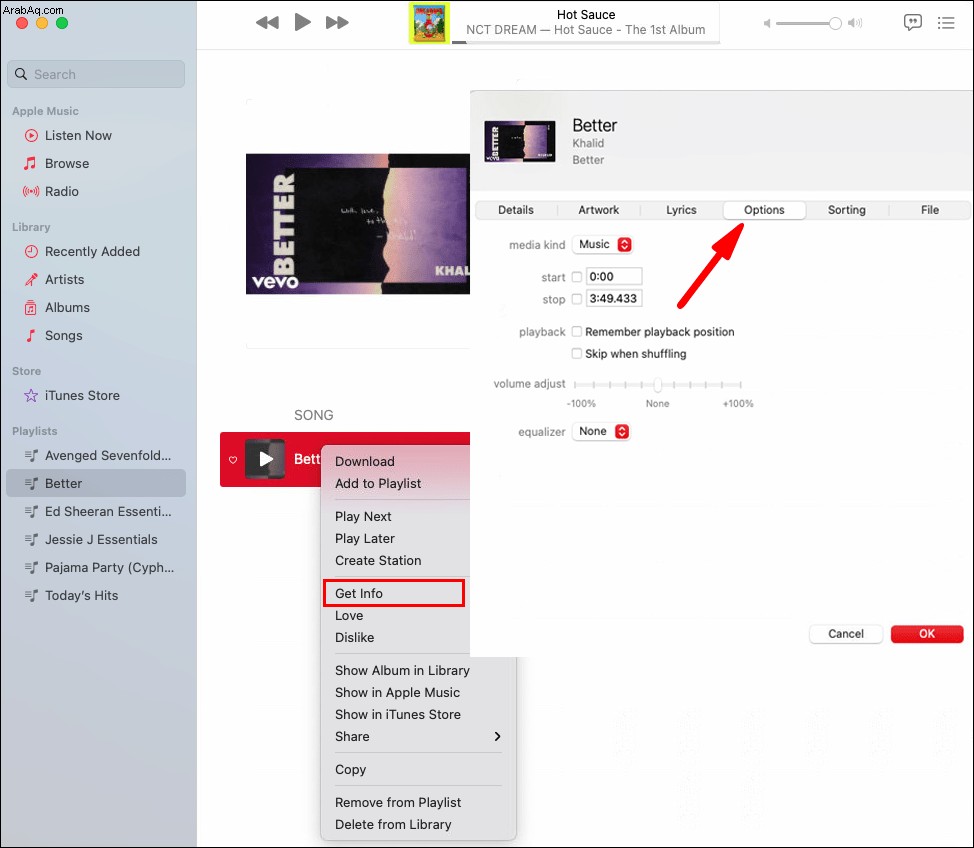Viewport: 974px width, 848px height.
Task: Click the heart icon on Better song row
Action: tap(233, 460)
